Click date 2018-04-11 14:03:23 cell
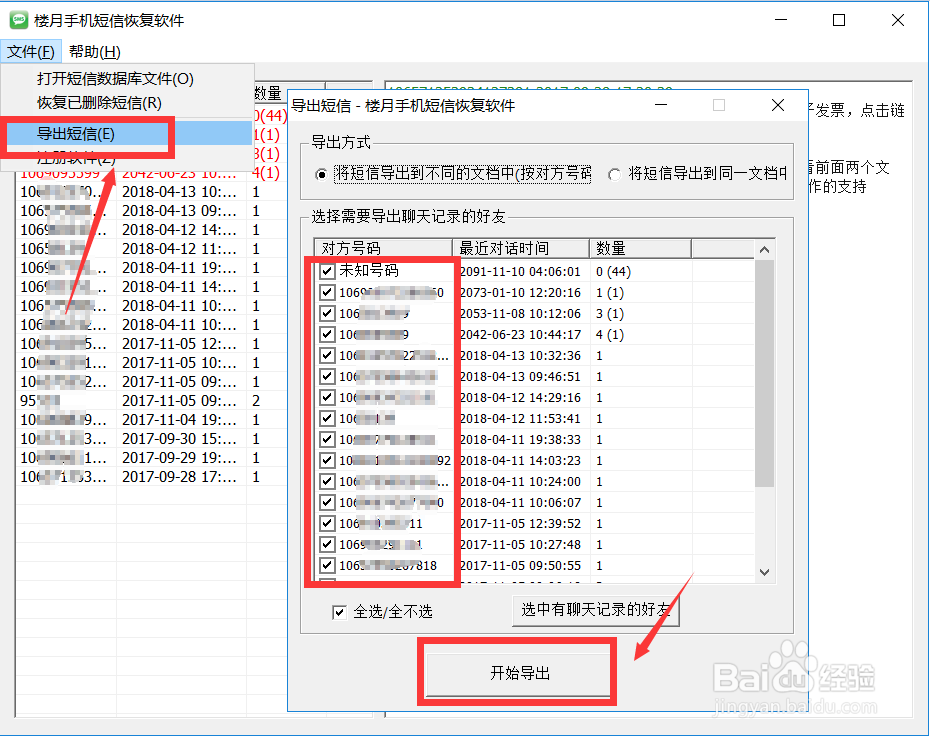930x739 pixels. (520, 461)
